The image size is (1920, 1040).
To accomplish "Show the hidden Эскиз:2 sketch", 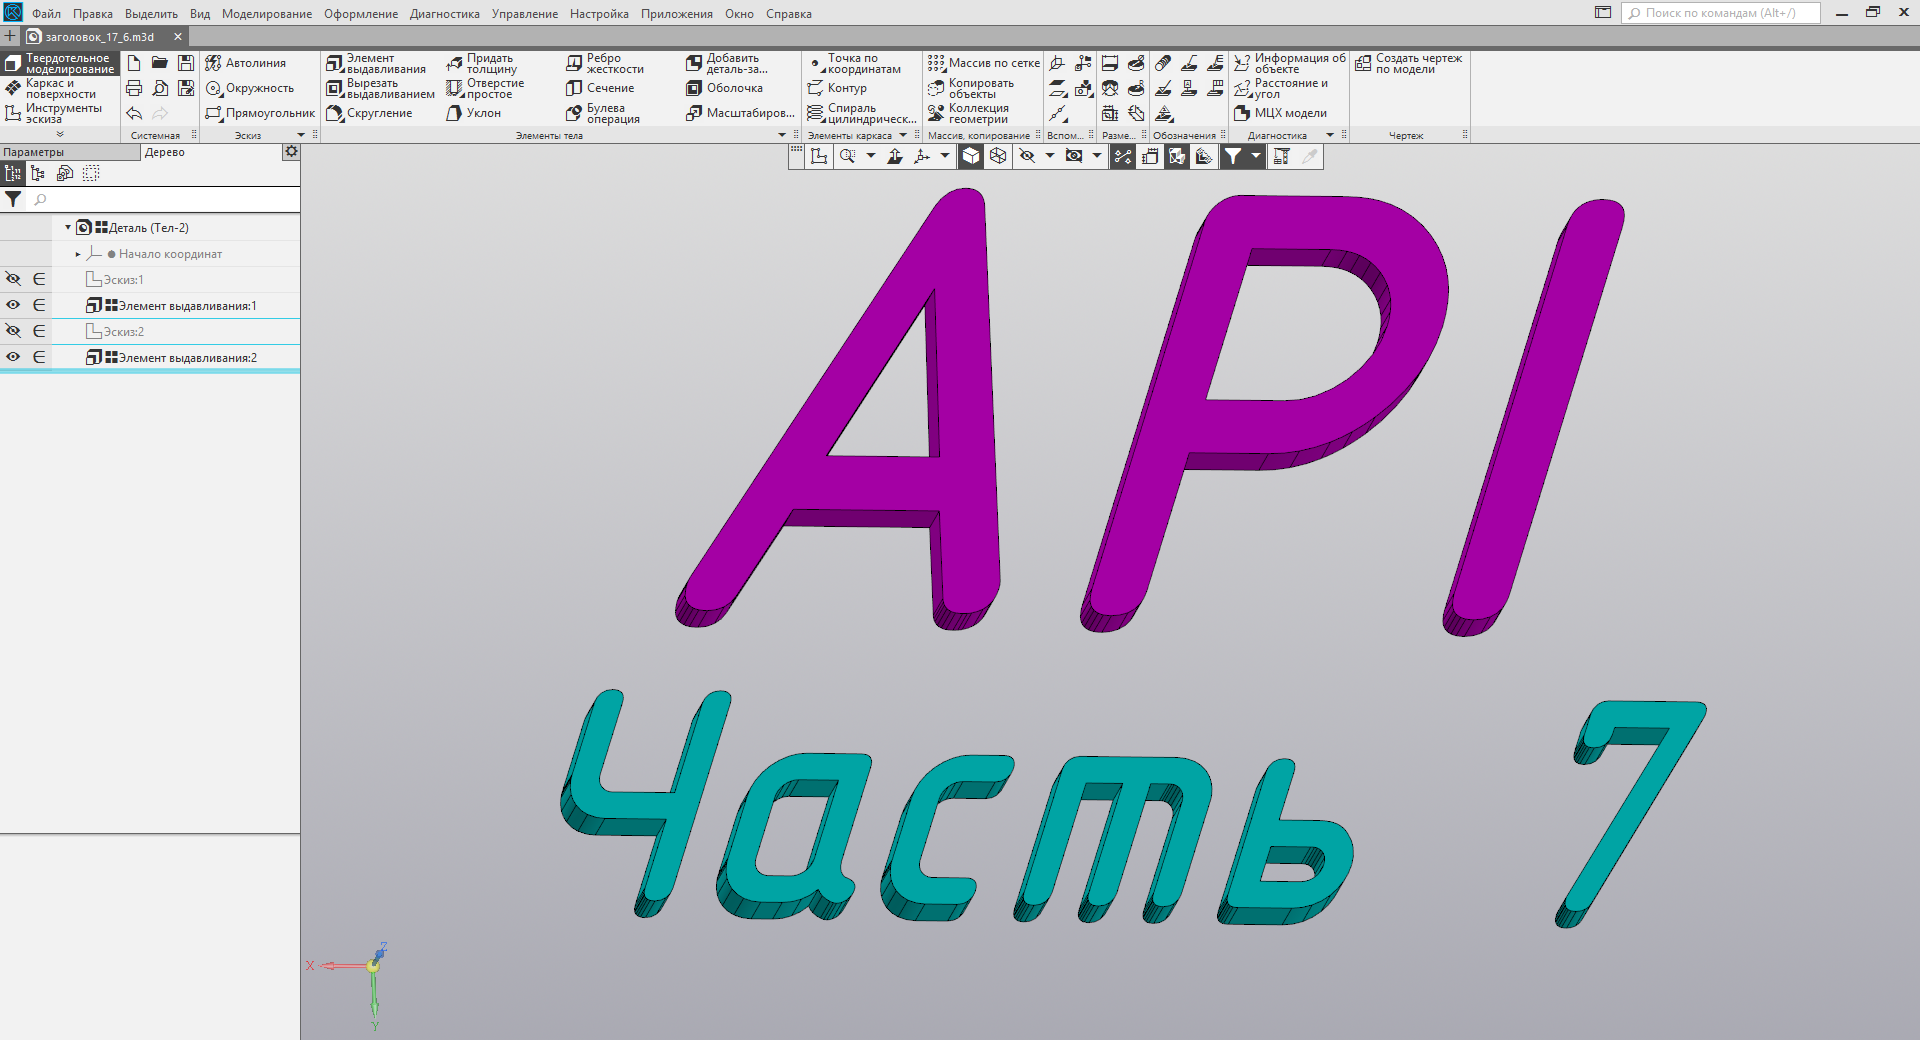I will pyautogui.click(x=13, y=331).
